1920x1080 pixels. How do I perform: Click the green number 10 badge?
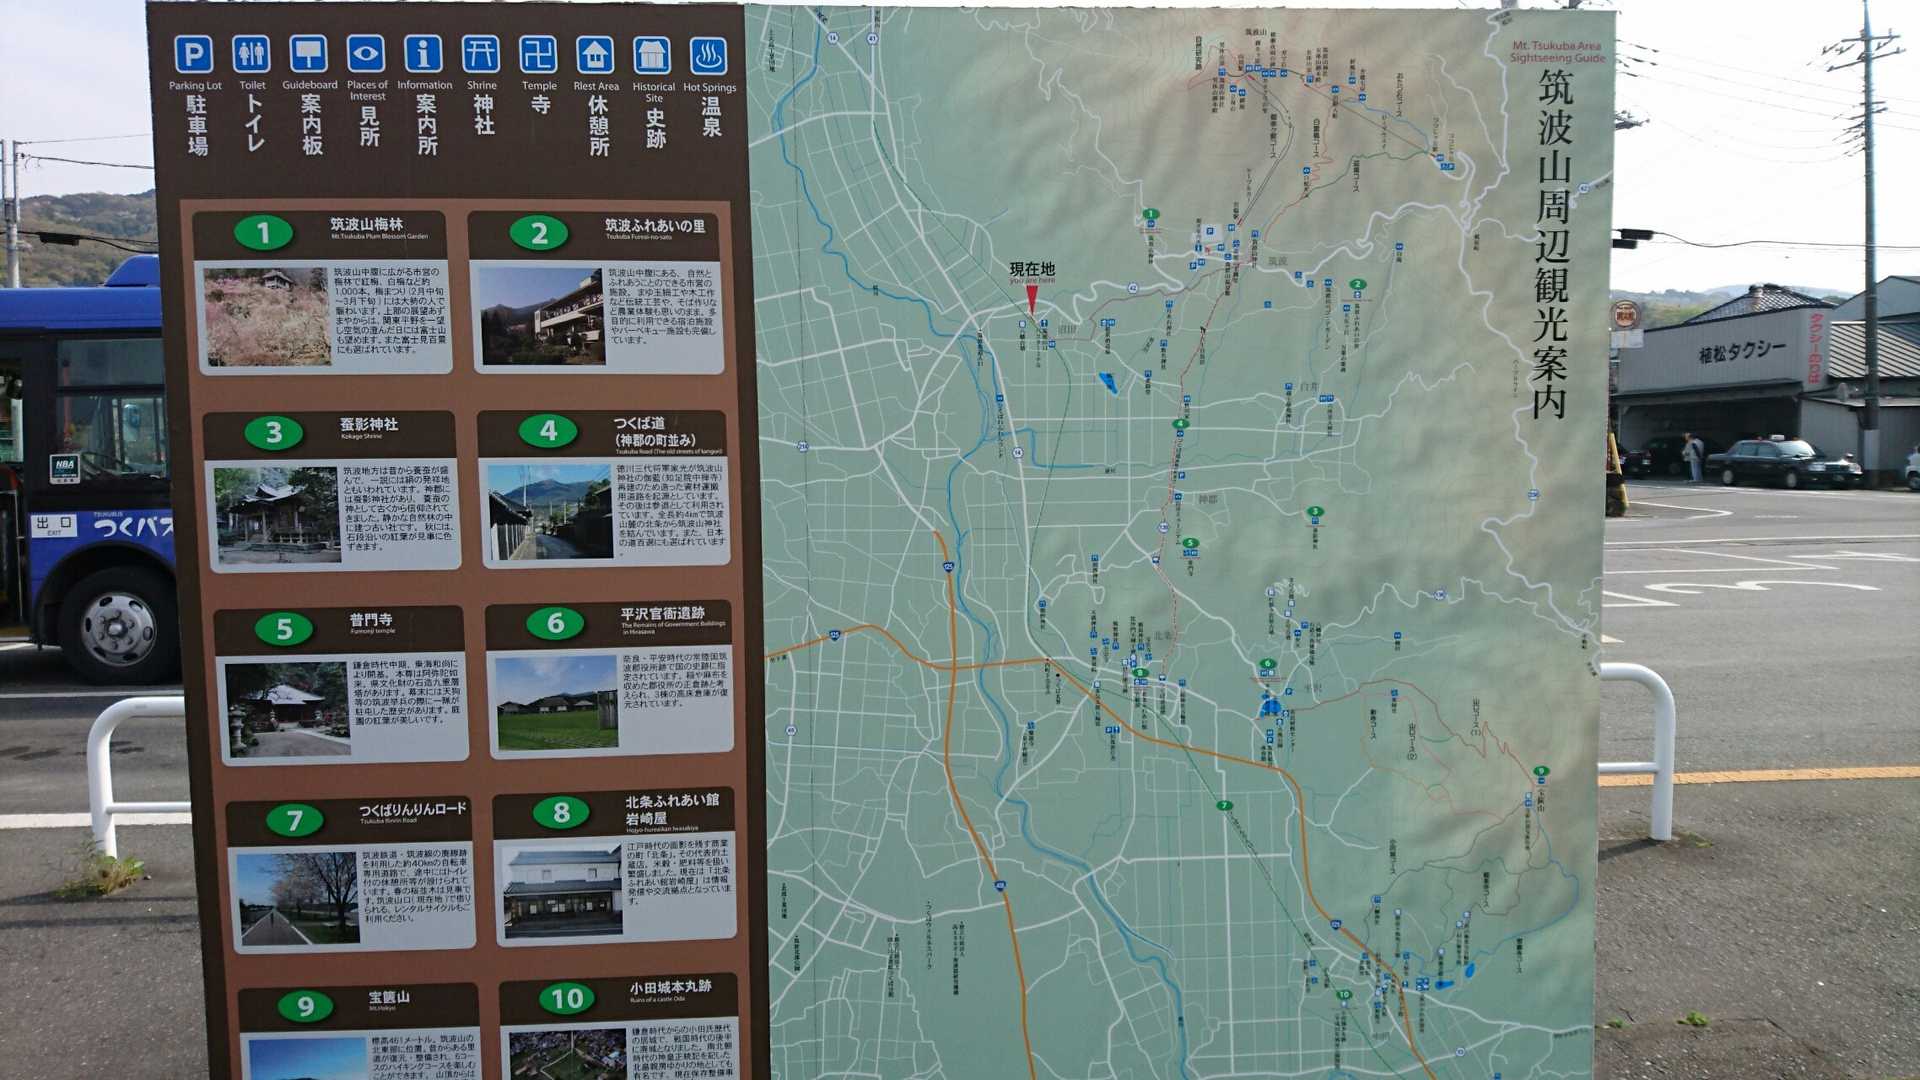pyautogui.click(x=566, y=998)
